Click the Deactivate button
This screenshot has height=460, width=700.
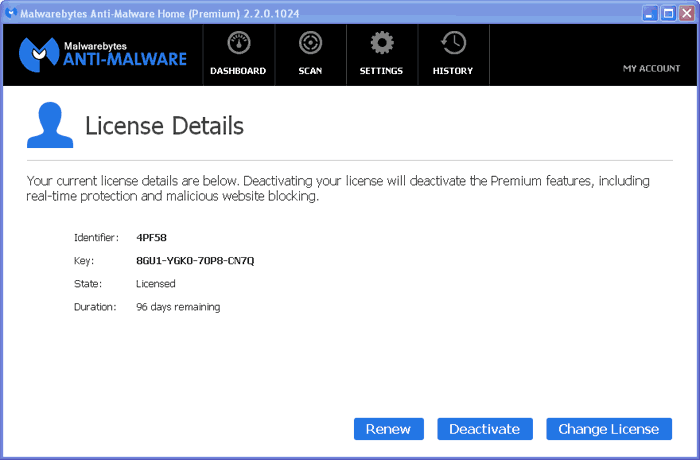pos(485,429)
